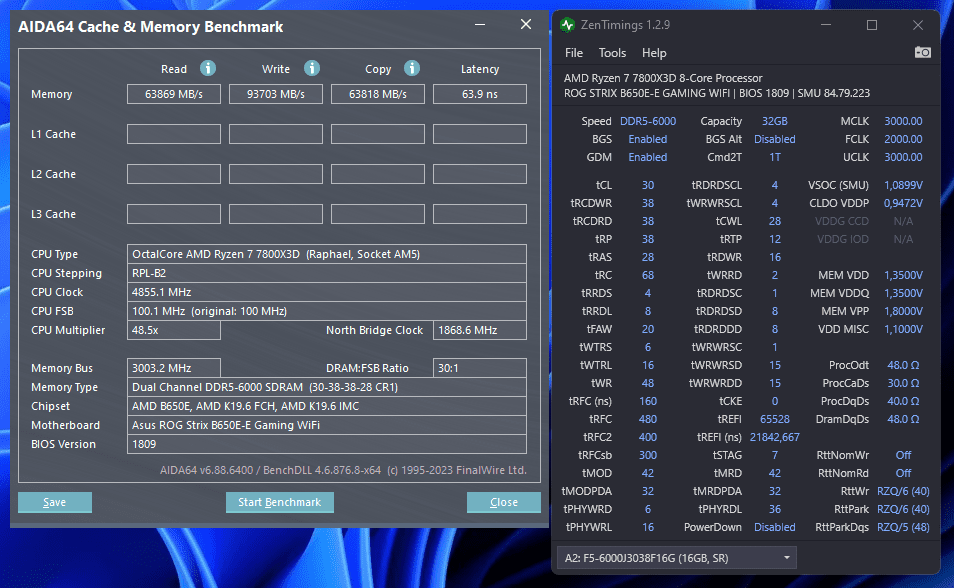Image resolution: width=954 pixels, height=588 pixels.
Task: Click the 32GB Capacity value
Action: pyautogui.click(x=775, y=121)
